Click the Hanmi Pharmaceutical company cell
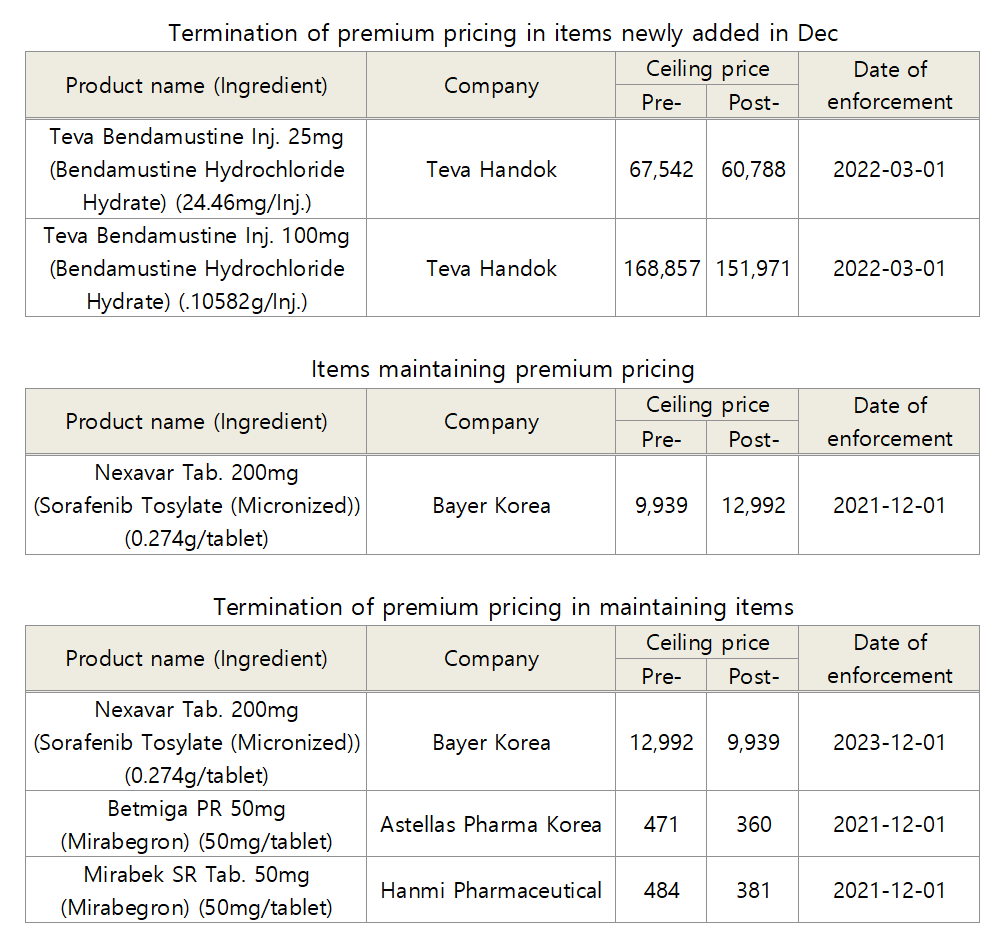The image size is (1000, 945). pyautogui.click(x=491, y=890)
